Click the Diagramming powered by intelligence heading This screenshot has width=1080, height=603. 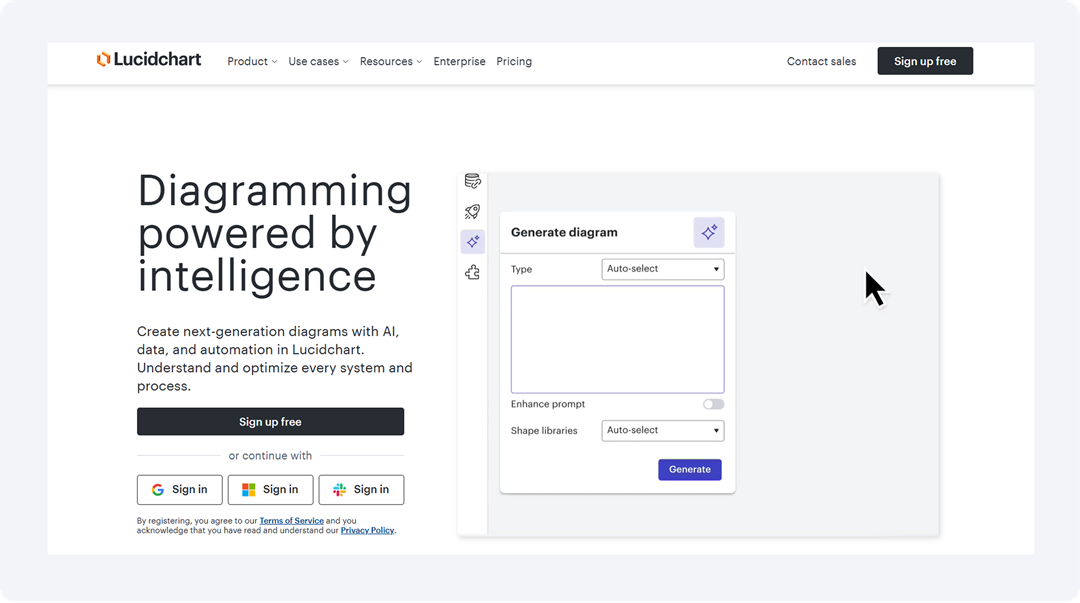coord(275,233)
